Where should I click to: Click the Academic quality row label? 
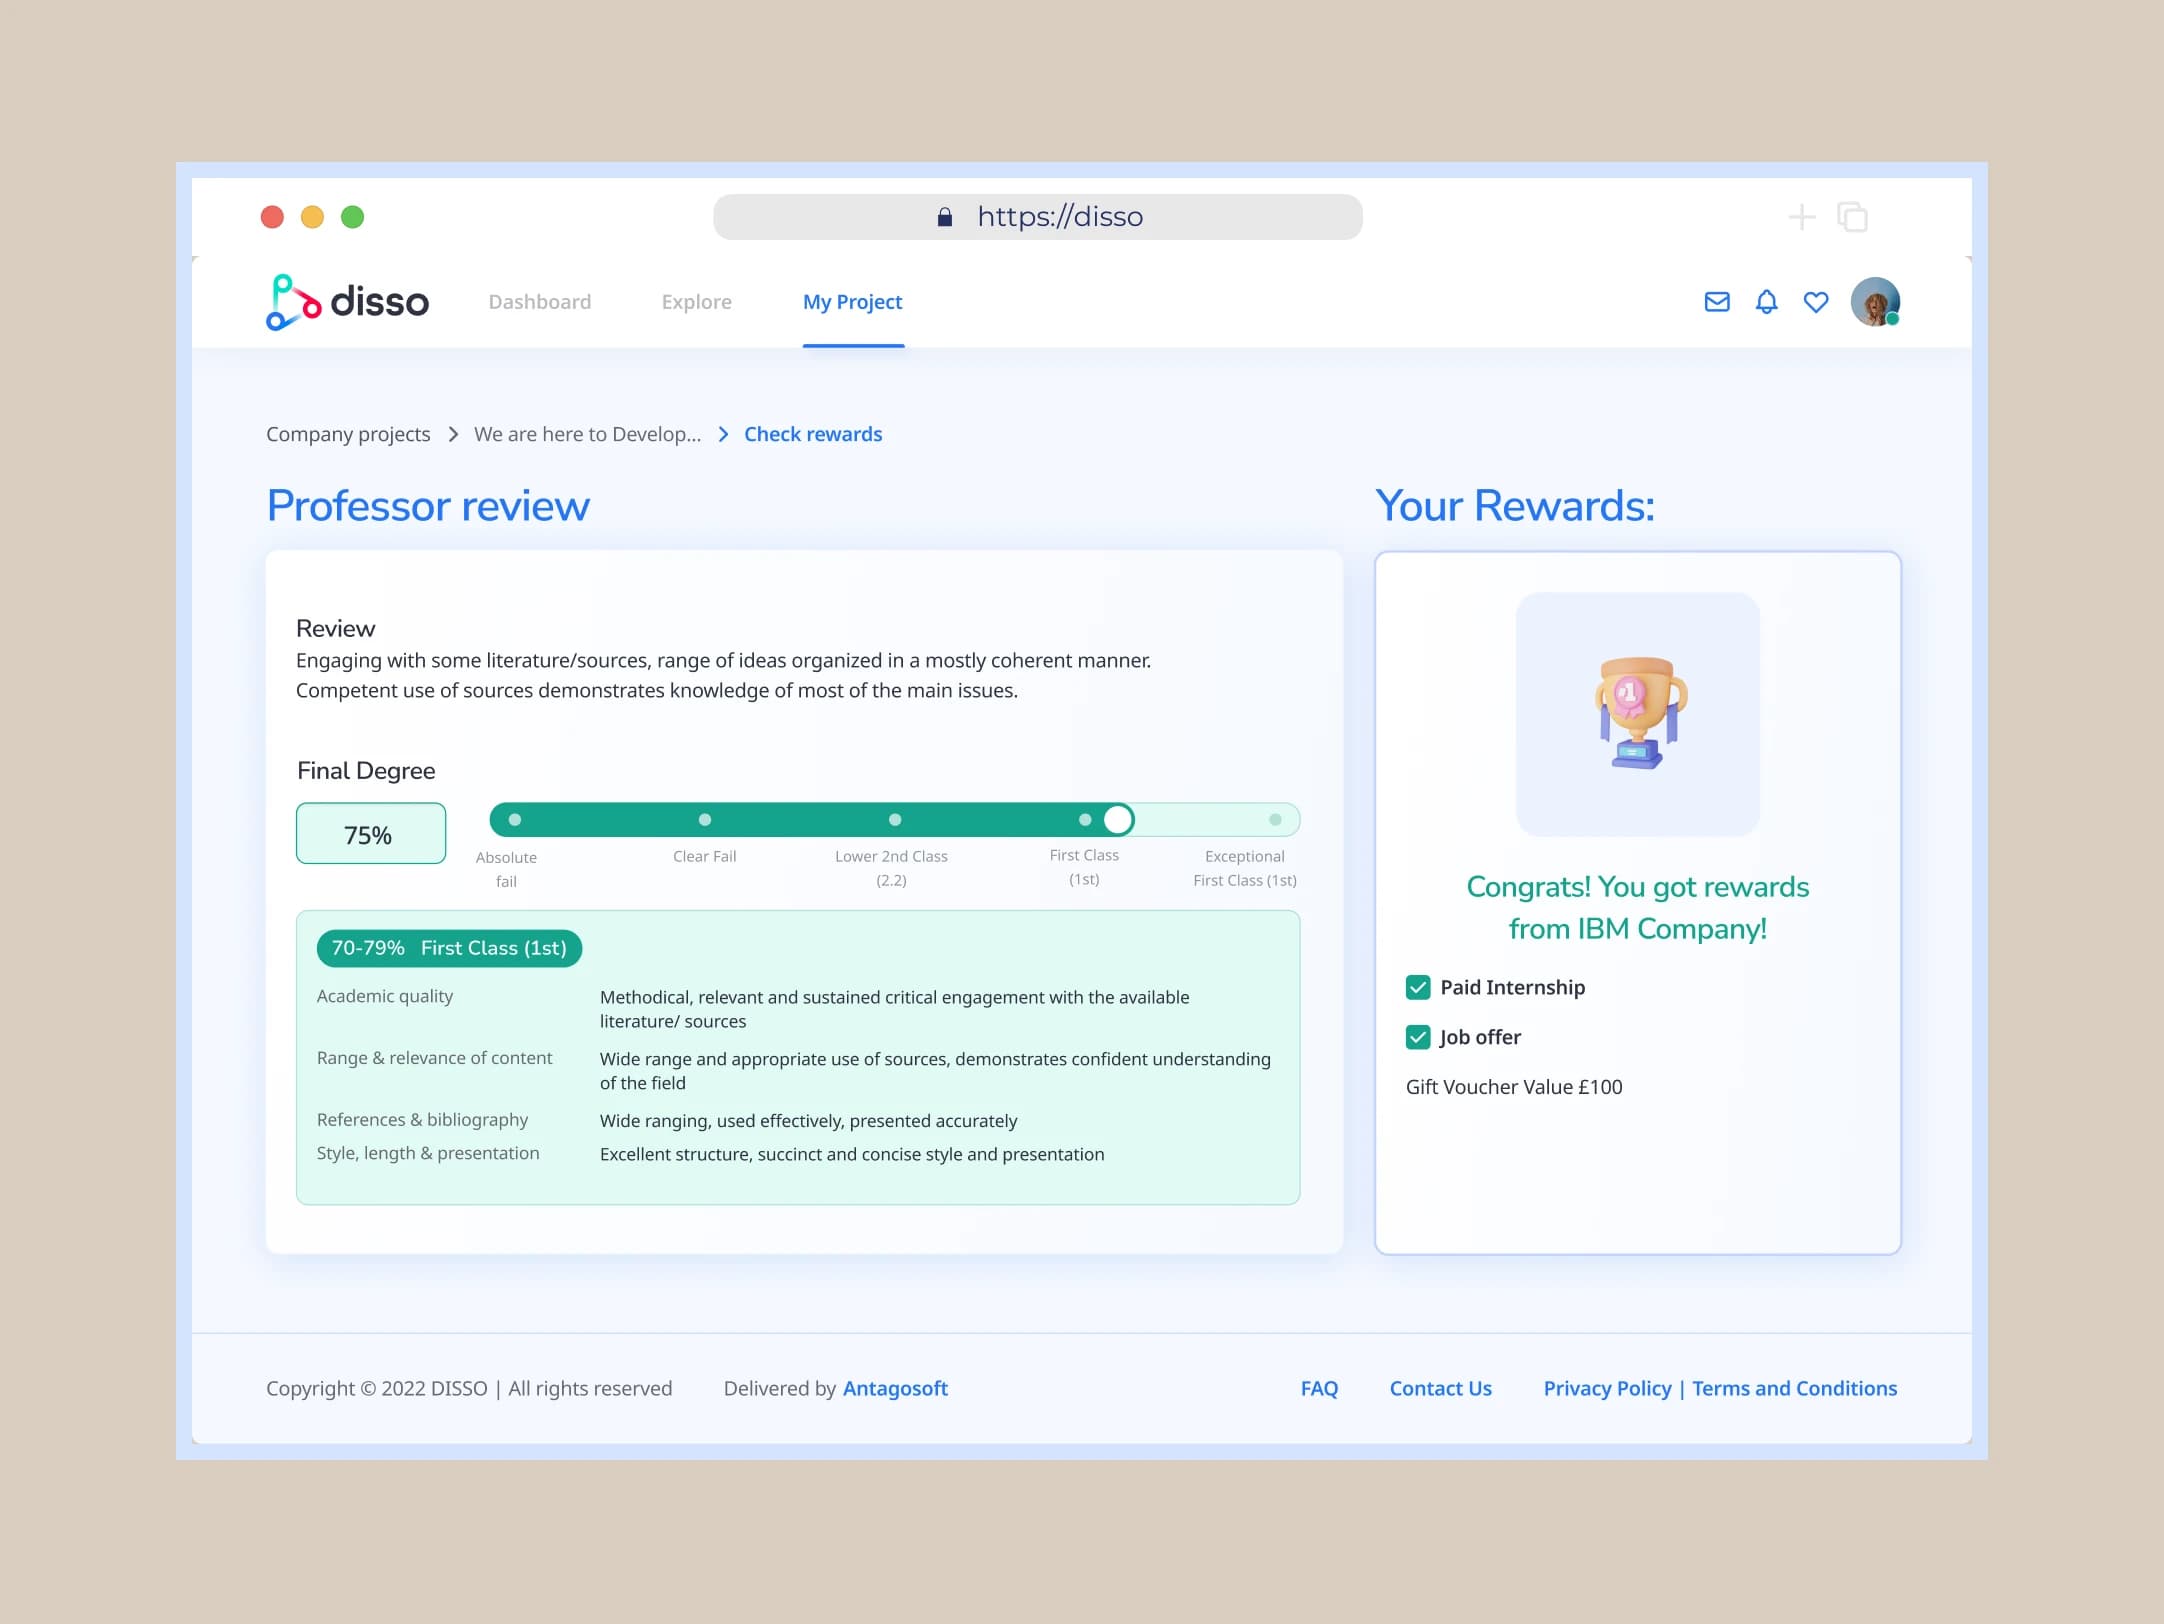(385, 996)
